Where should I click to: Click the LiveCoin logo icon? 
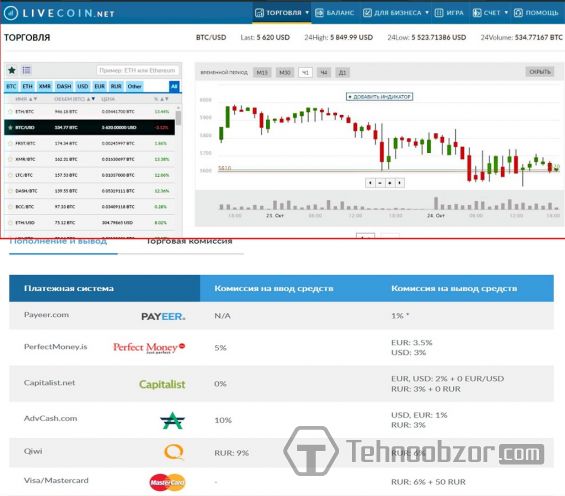coord(10,13)
